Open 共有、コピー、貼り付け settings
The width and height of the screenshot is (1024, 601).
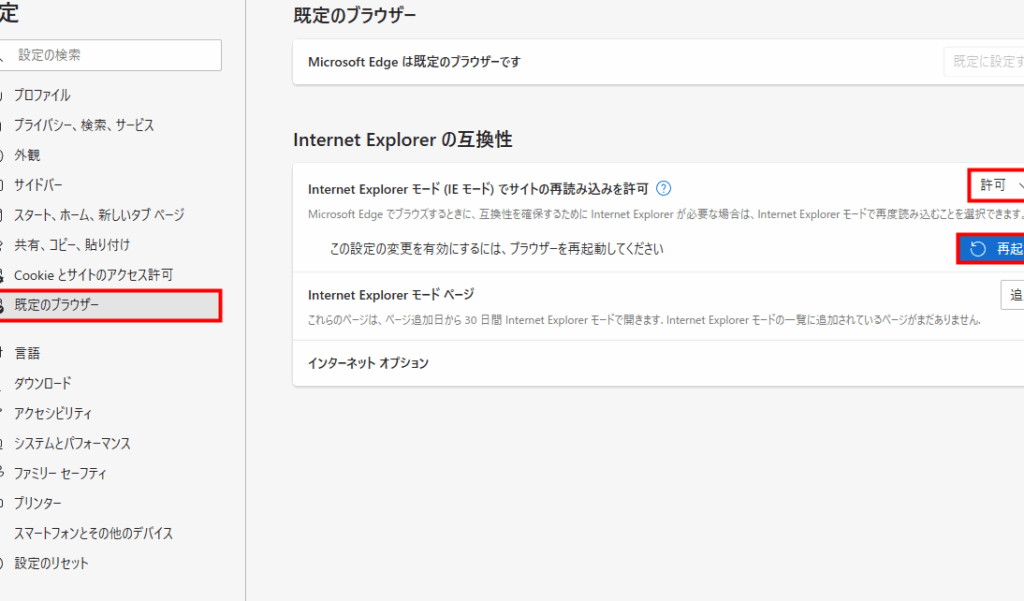click(72, 245)
